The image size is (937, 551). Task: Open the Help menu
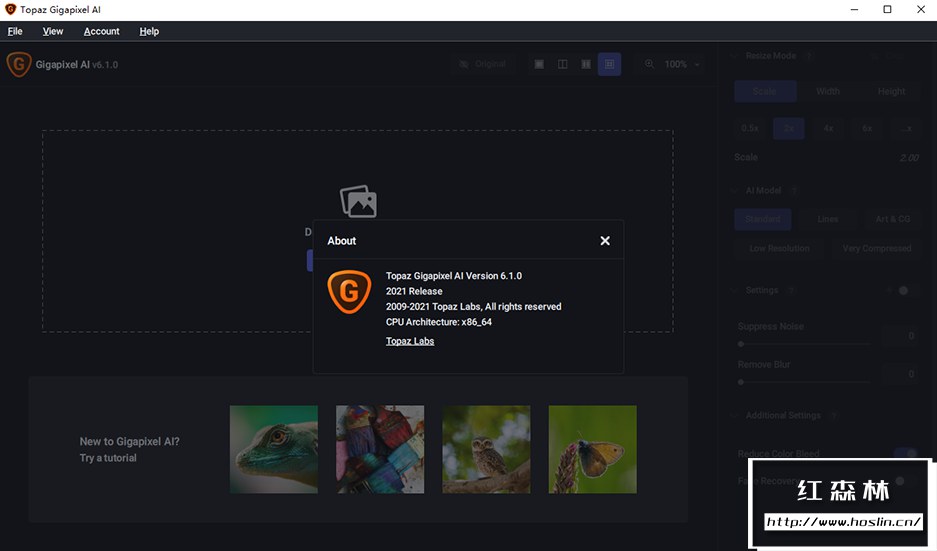click(149, 31)
